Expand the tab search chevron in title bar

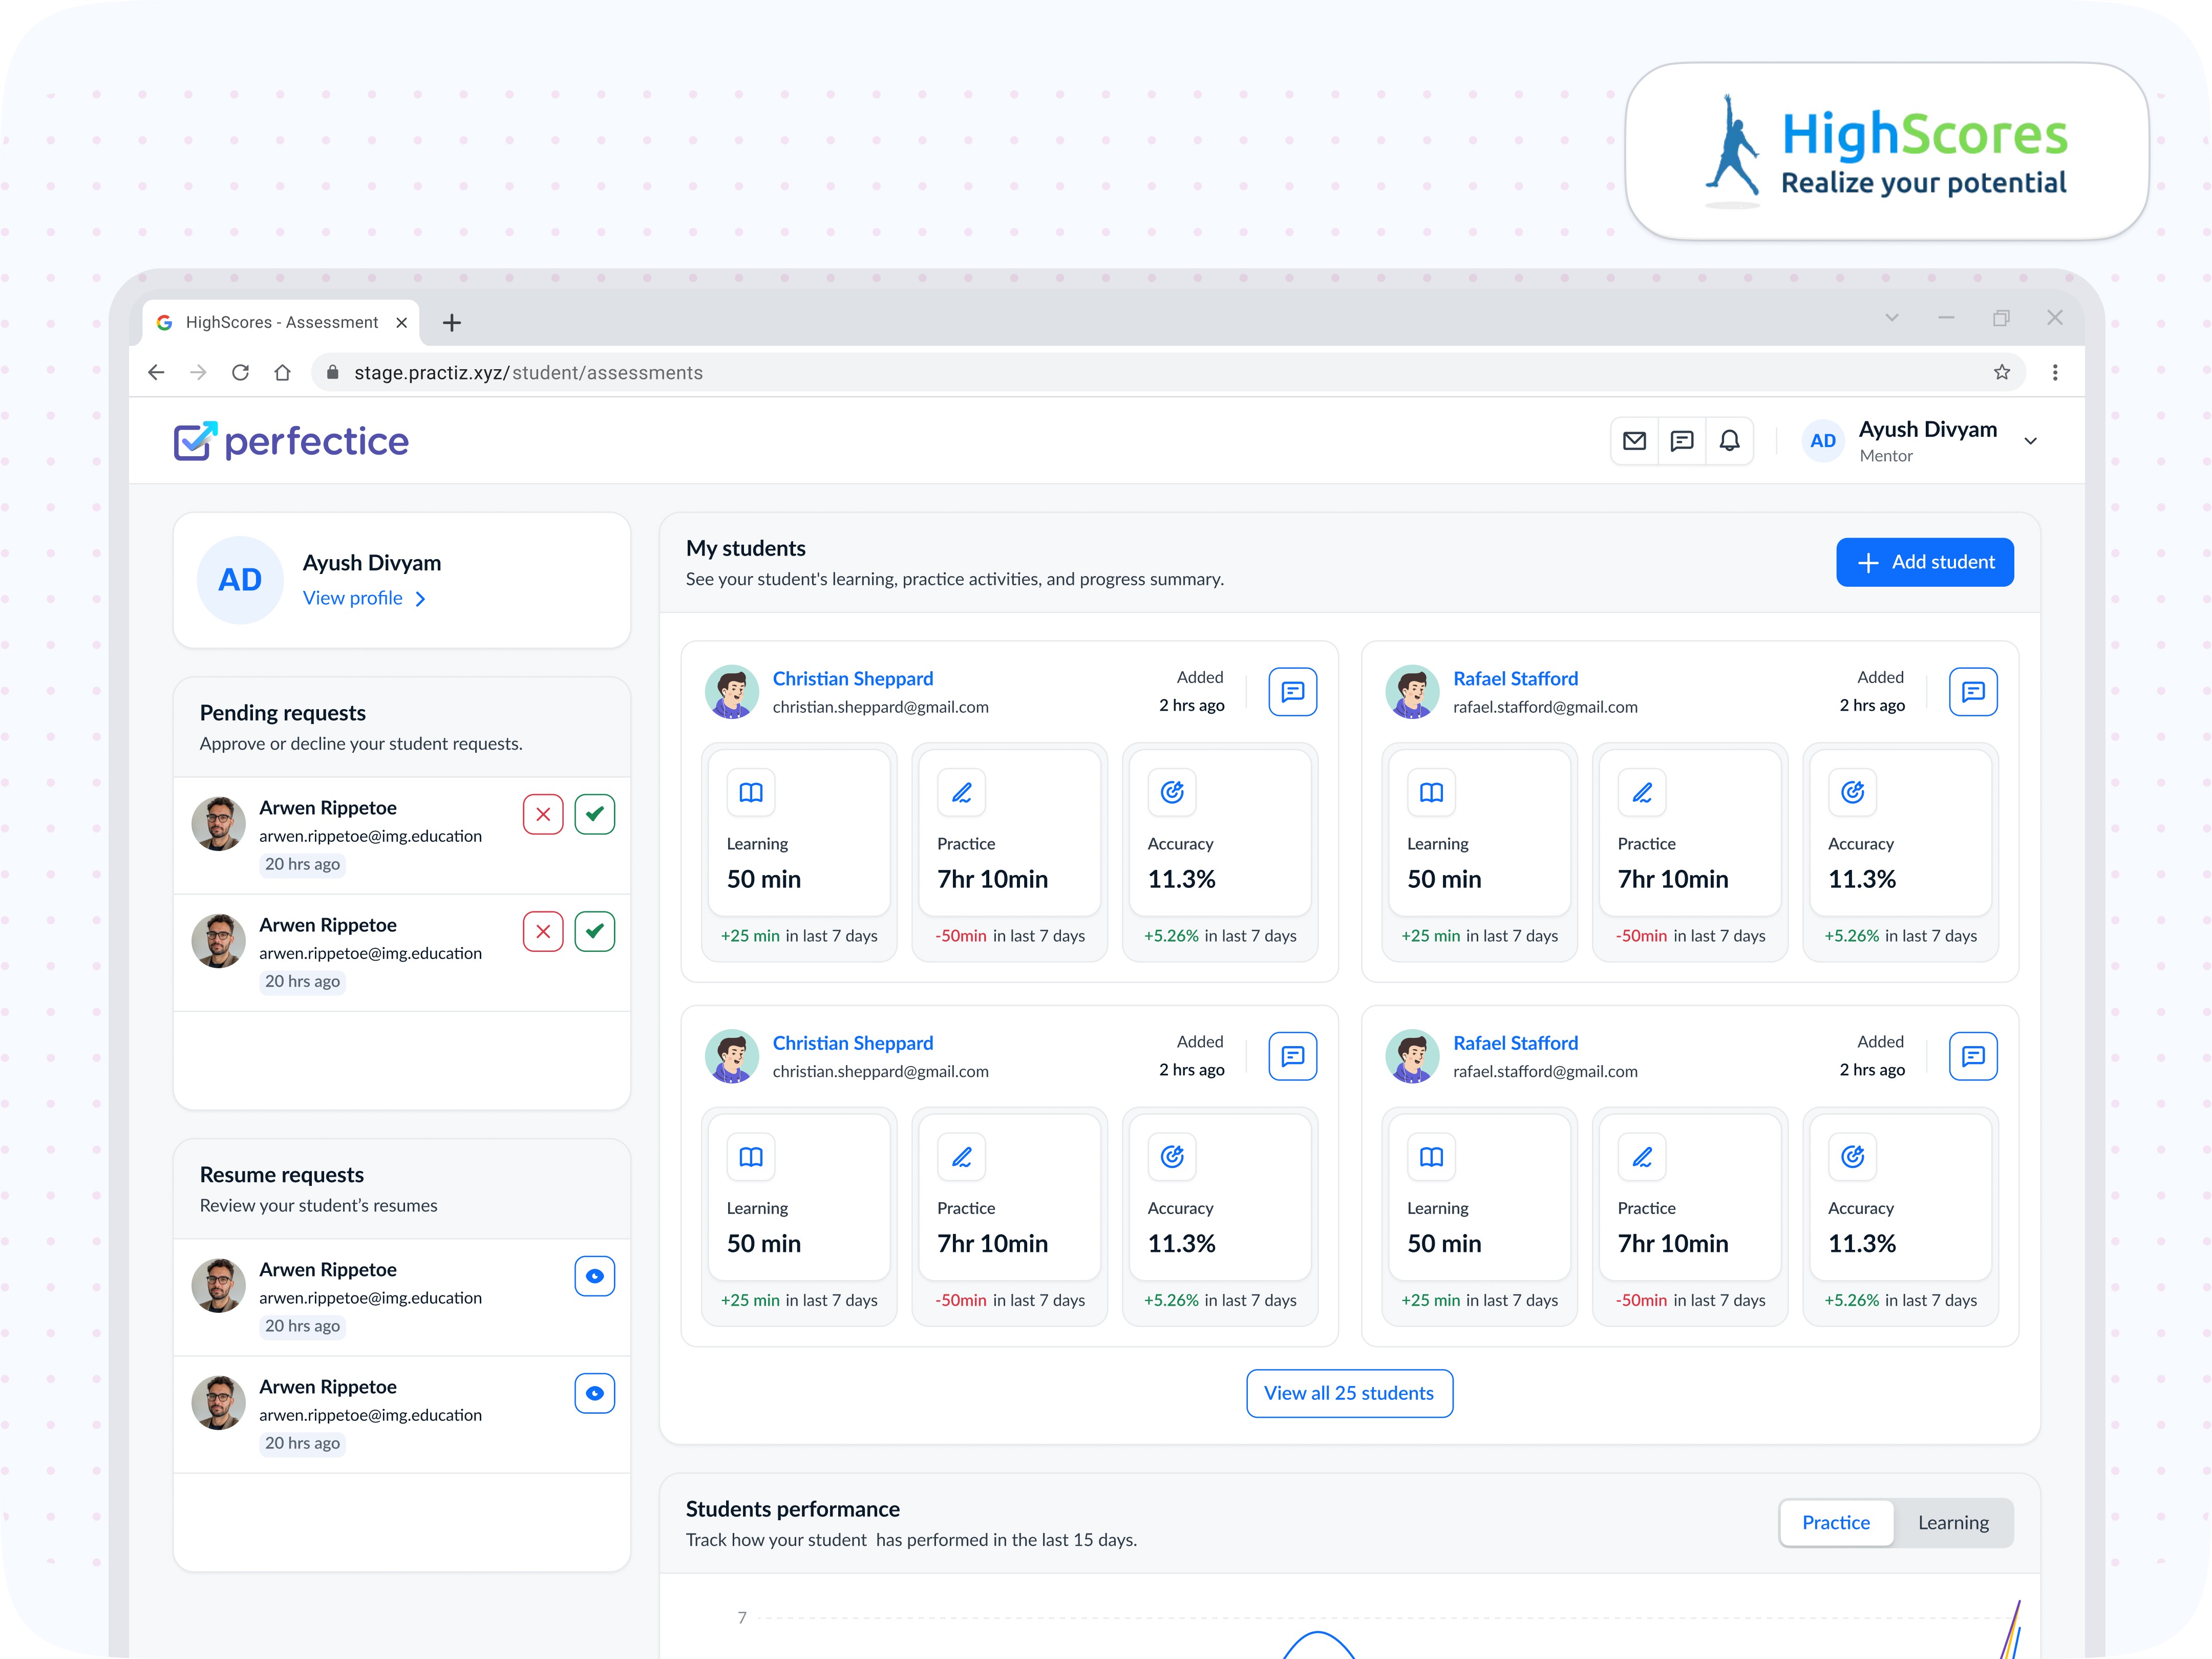(x=1891, y=318)
